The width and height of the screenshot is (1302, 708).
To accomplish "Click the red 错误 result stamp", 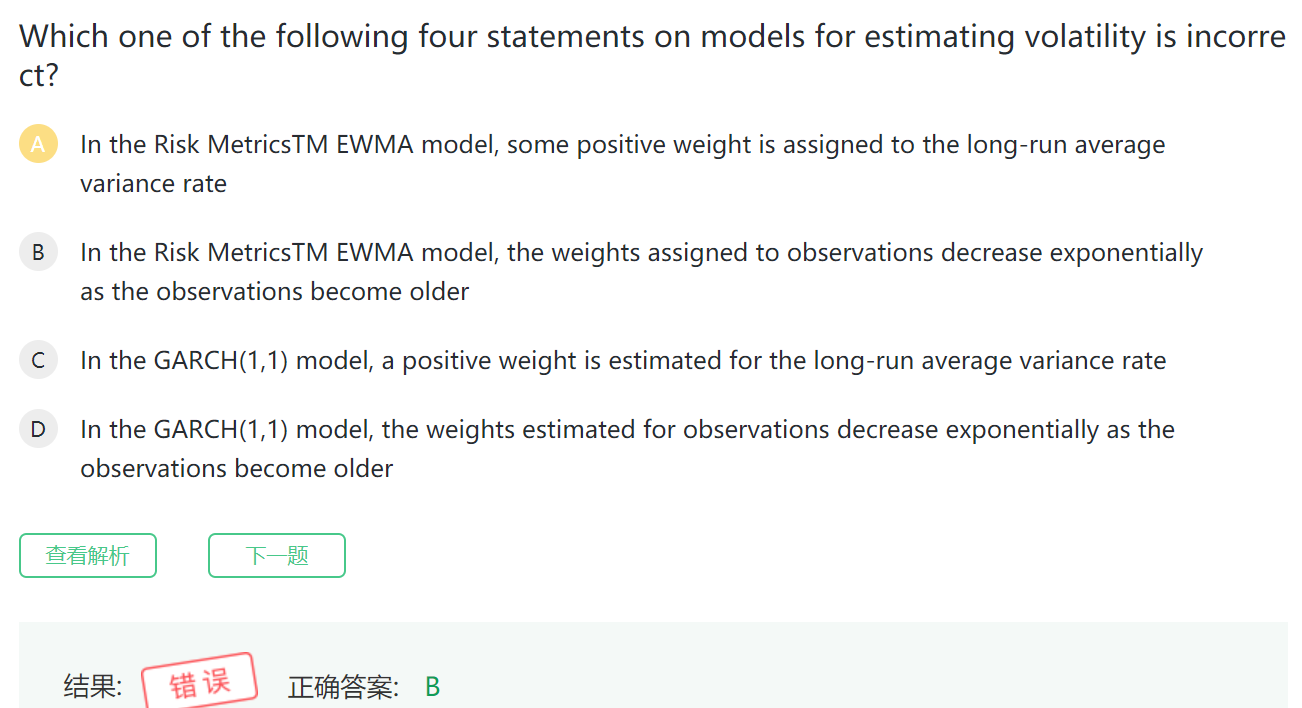I will (200, 684).
